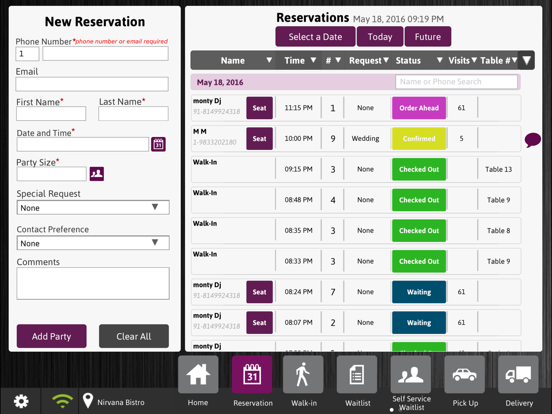Expand the Contact Preference dropdown

pyautogui.click(x=93, y=243)
